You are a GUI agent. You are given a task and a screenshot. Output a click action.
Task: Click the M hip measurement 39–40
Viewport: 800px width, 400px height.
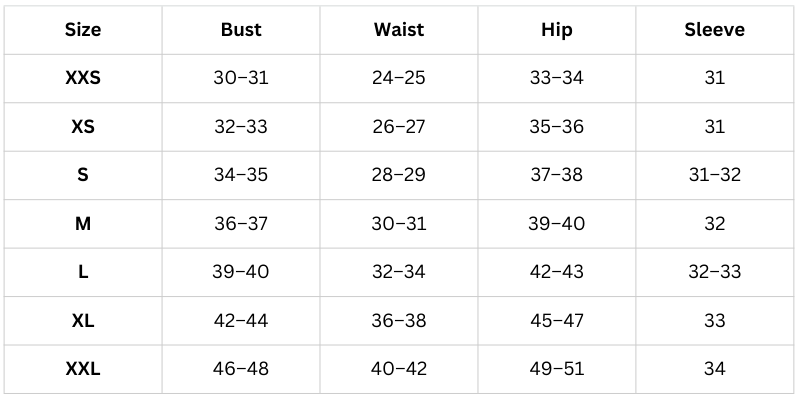tap(556, 224)
